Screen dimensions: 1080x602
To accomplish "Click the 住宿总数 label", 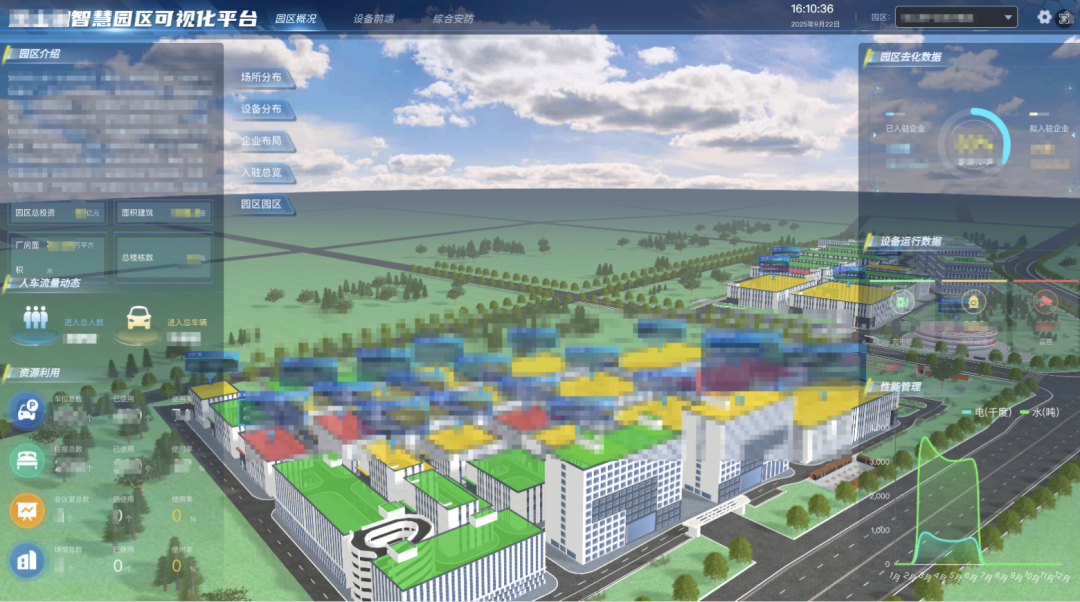I will 68,449.
